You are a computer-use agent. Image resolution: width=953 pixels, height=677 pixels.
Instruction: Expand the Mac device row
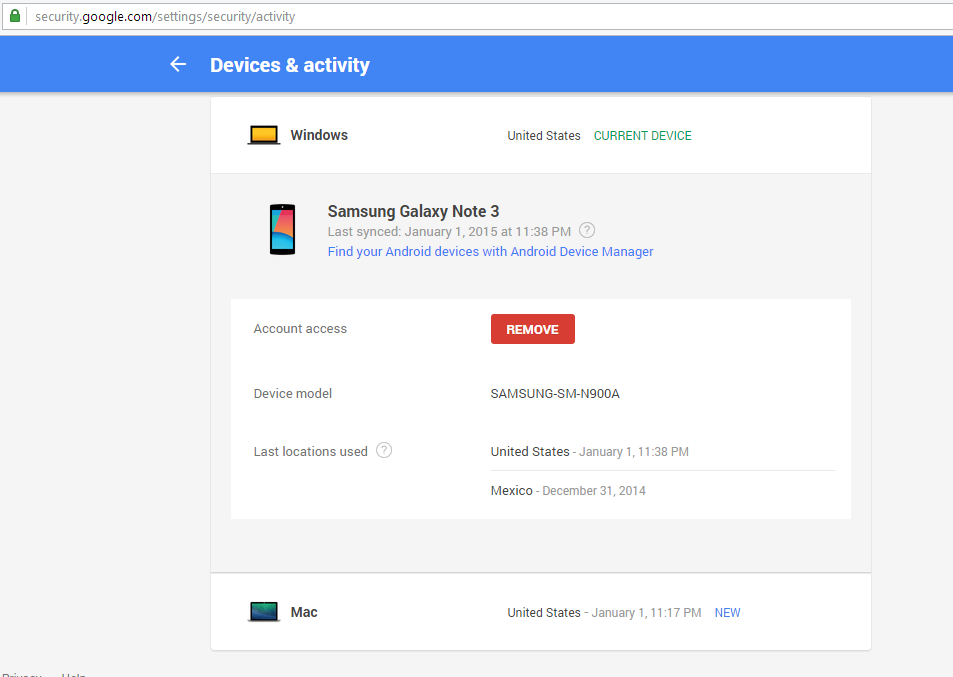(541, 612)
